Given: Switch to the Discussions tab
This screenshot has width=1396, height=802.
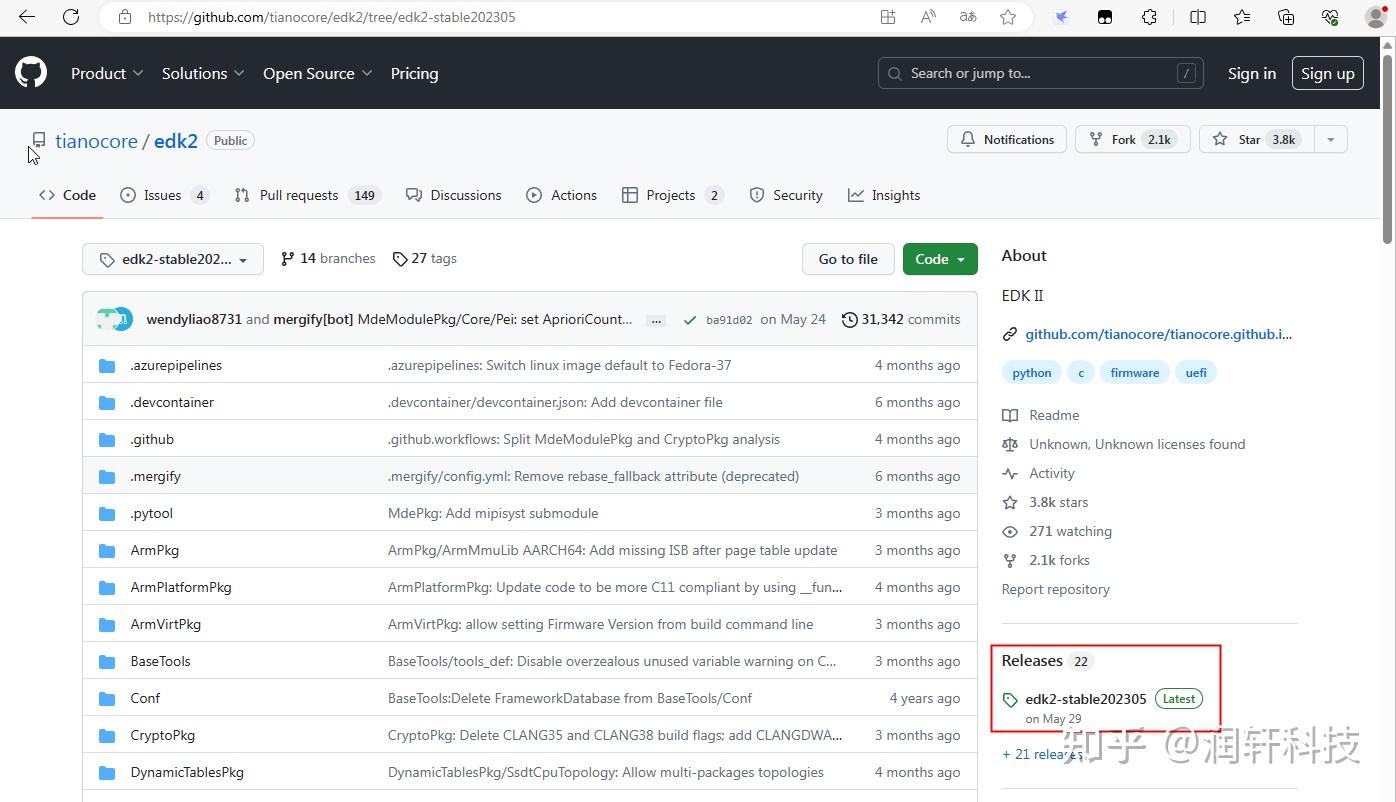Looking at the screenshot, I should [x=453, y=195].
